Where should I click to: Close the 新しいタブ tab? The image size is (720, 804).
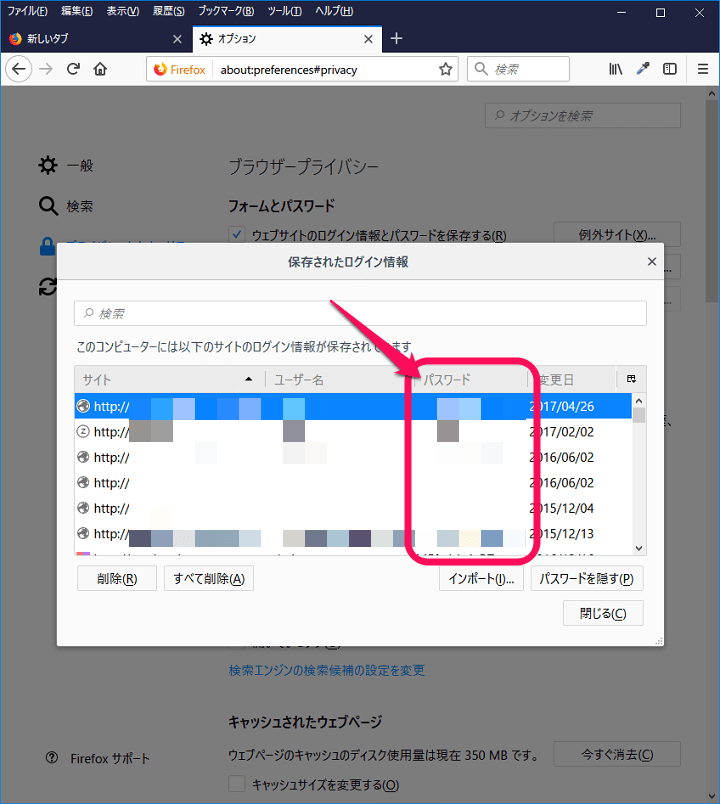(177, 39)
